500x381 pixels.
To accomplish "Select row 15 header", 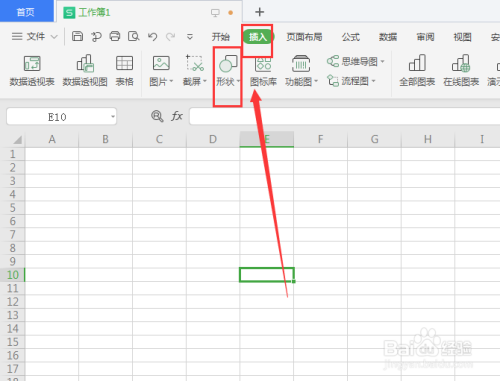I will pyautogui.click(x=13, y=342).
